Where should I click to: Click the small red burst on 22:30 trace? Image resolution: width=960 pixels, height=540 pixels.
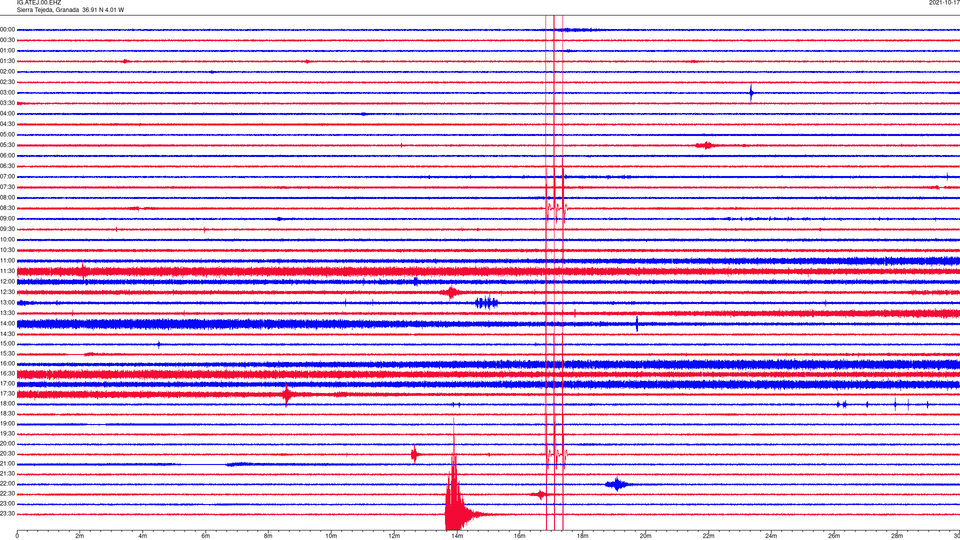tap(539, 494)
